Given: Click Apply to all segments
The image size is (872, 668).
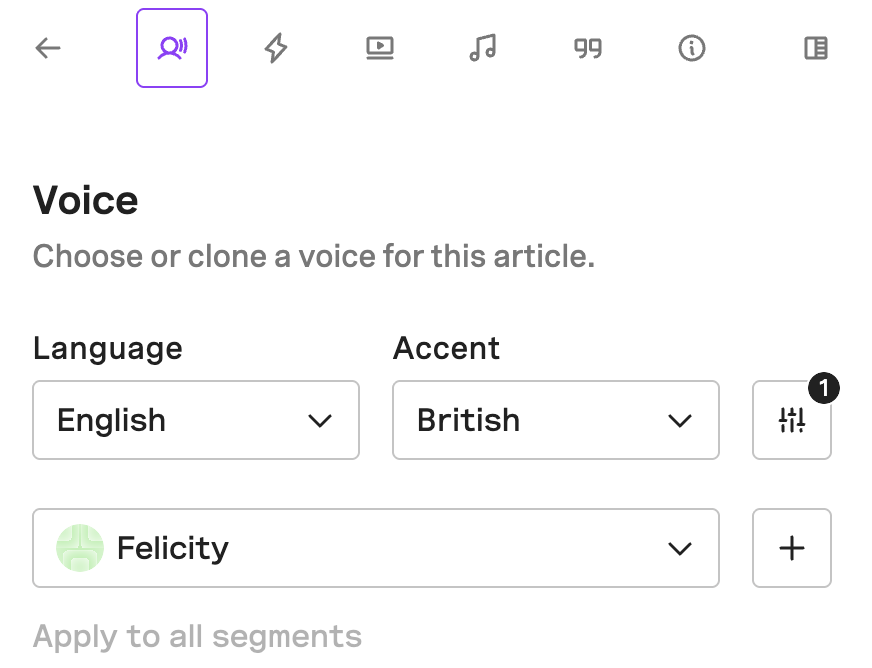Looking at the screenshot, I should [197, 636].
